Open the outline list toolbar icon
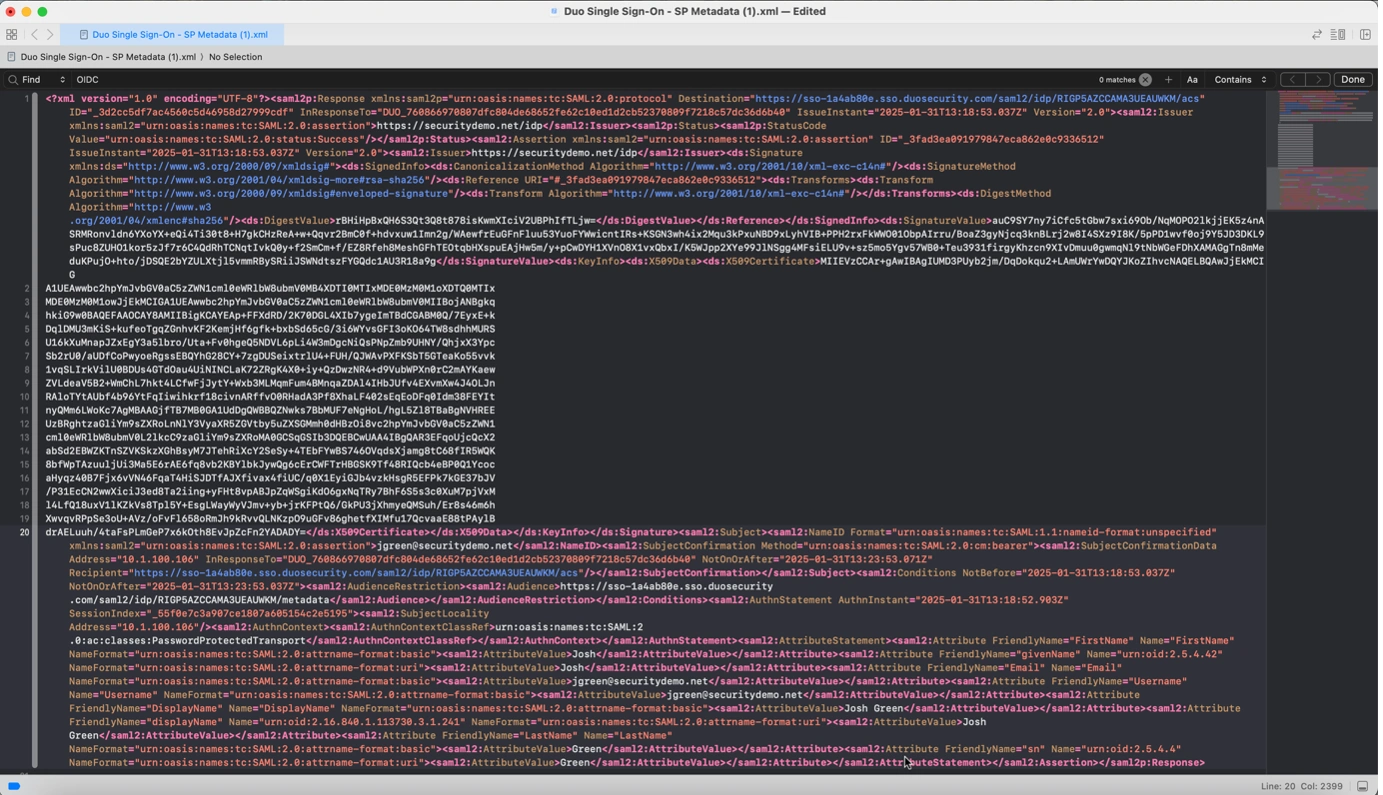This screenshot has width=1383, height=795. (x=1340, y=34)
